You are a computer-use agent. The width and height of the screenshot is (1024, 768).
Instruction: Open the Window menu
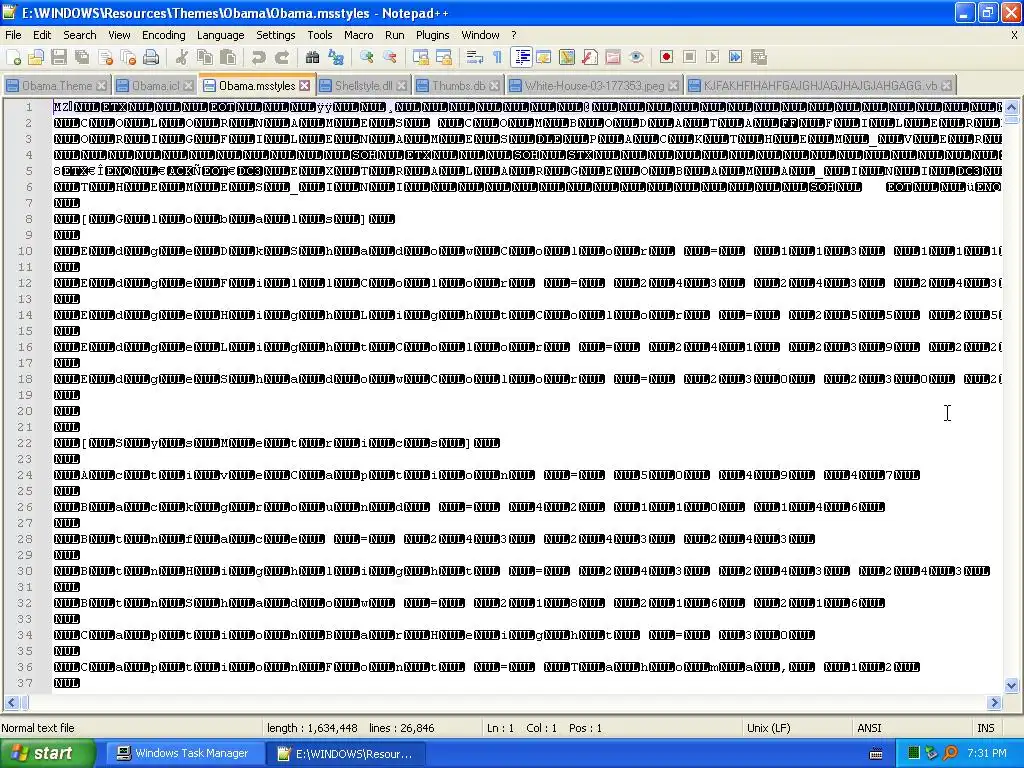click(480, 35)
